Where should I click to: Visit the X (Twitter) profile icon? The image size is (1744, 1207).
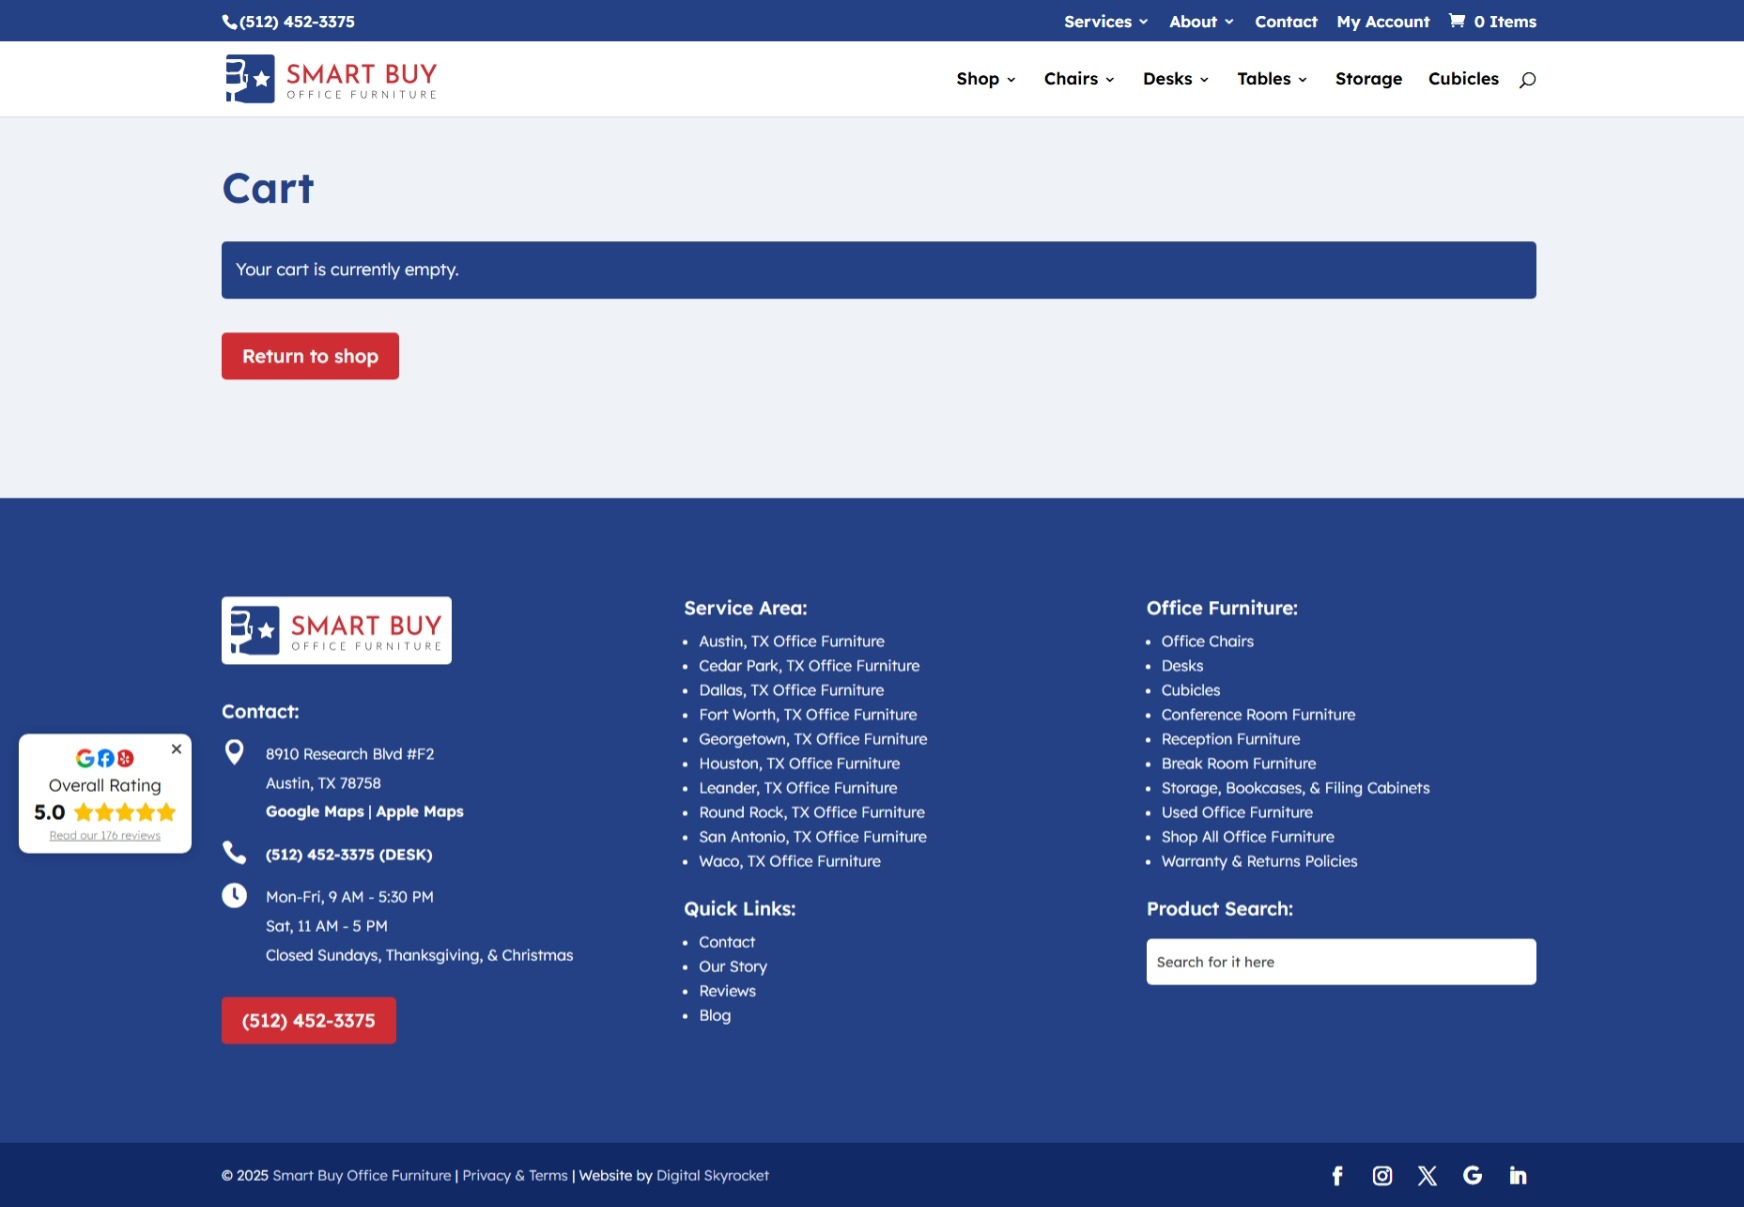pyautogui.click(x=1427, y=1176)
